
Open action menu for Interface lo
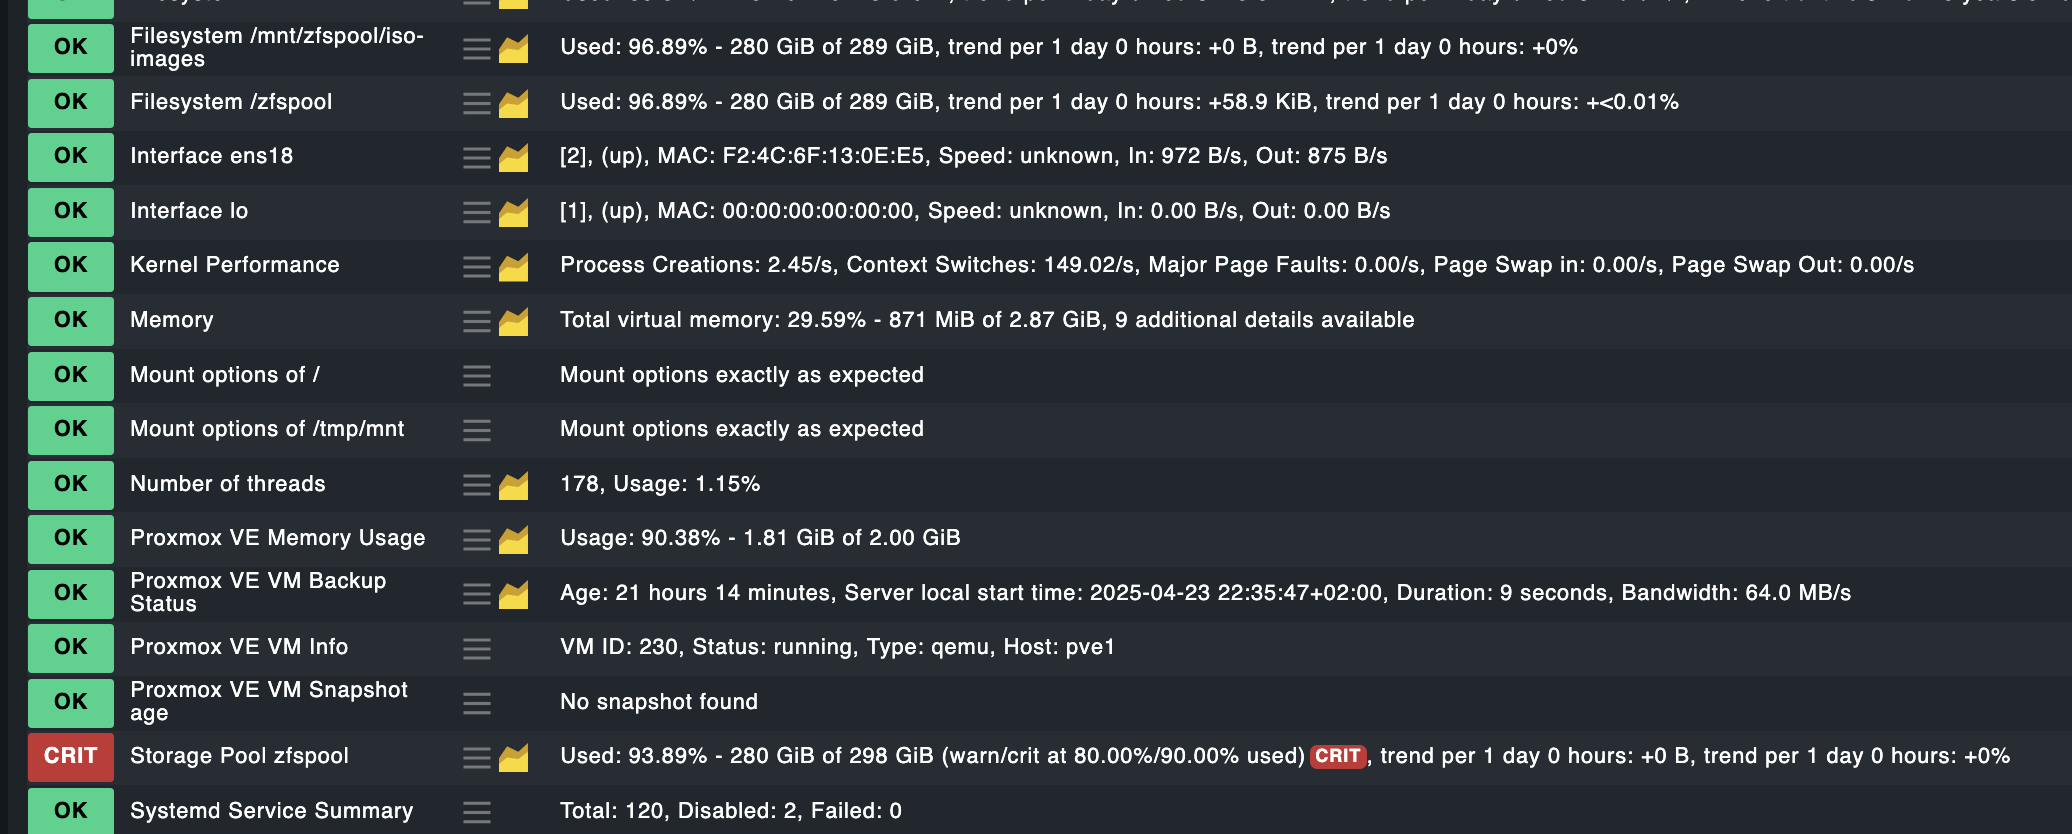coord(477,212)
